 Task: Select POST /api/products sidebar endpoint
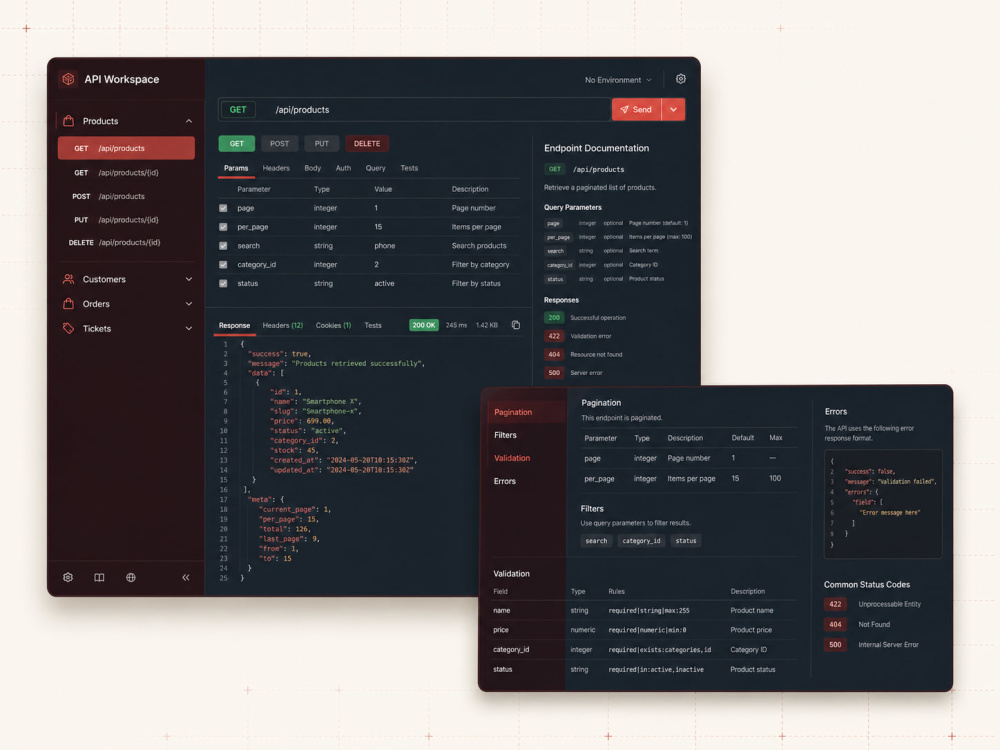(126, 196)
